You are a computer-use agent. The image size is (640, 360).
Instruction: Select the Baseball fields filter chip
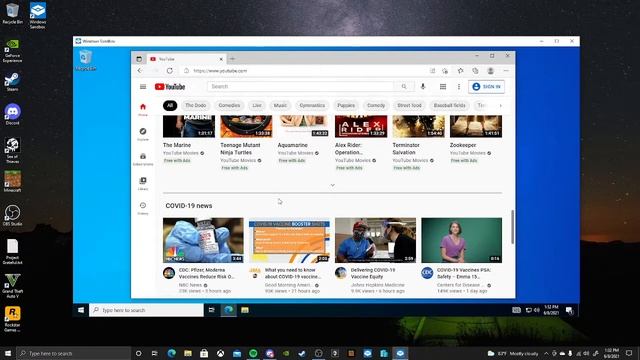click(449, 105)
